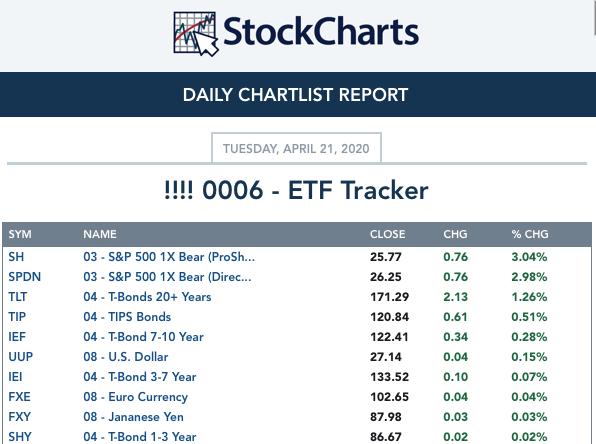Click the CLOSE column header
The image size is (596, 444).
(388, 234)
